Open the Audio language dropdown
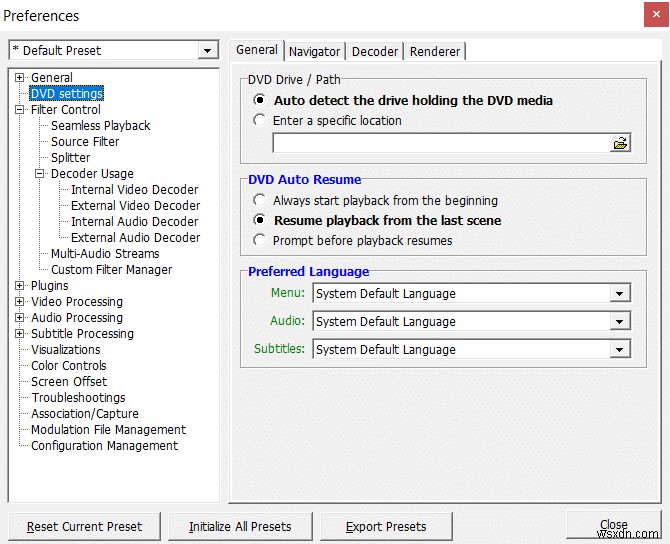Image resolution: width=670 pixels, height=544 pixels. point(620,321)
